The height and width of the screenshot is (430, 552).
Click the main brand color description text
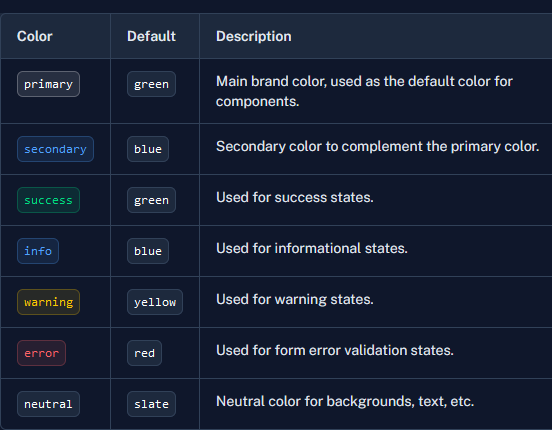tap(364, 91)
